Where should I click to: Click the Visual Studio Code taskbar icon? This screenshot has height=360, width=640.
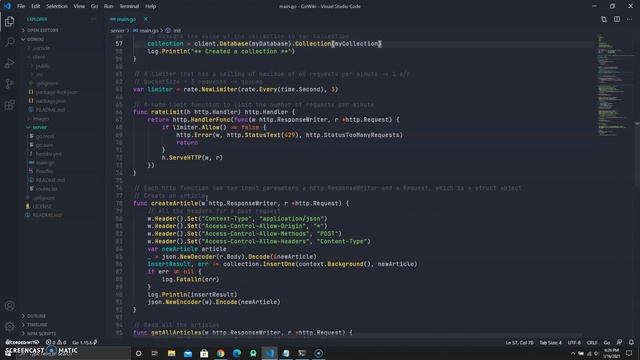269,353
